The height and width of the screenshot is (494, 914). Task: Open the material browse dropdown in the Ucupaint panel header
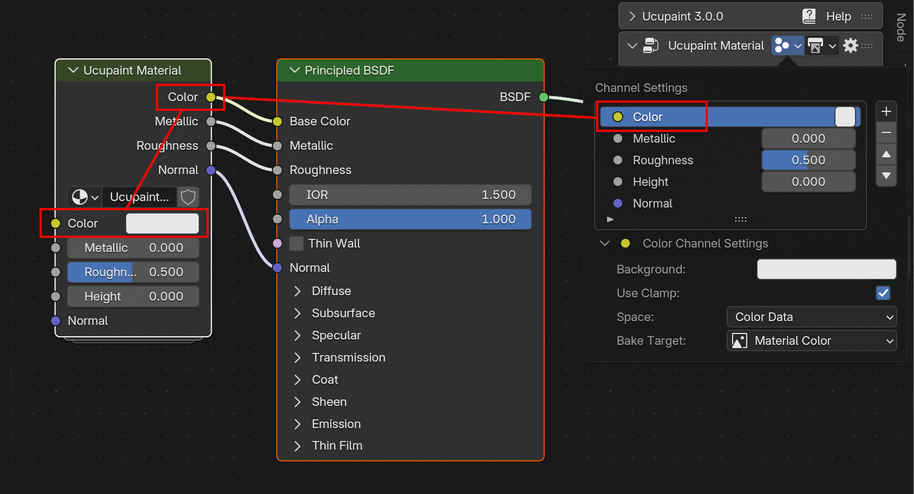coord(788,45)
